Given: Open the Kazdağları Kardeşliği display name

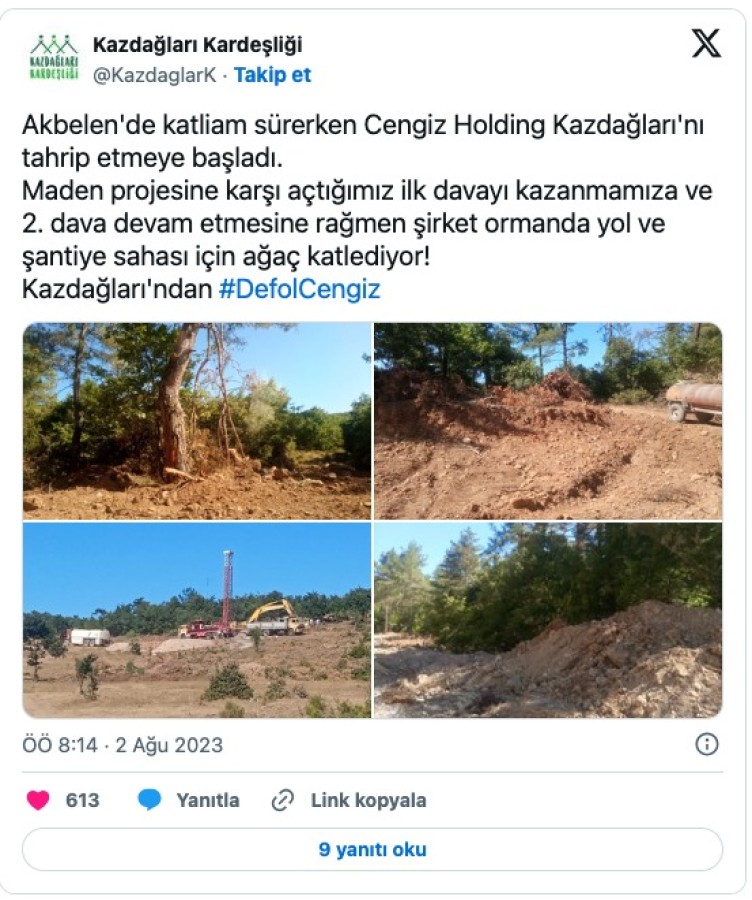Looking at the screenshot, I should tap(197, 44).
